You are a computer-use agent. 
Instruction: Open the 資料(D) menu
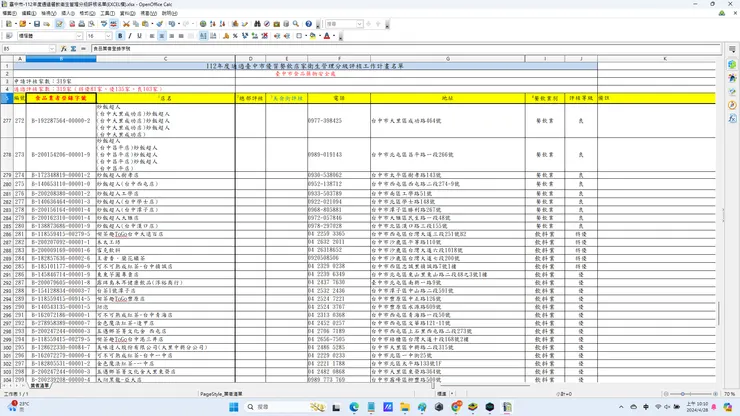pyautogui.click(x=127, y=13)
